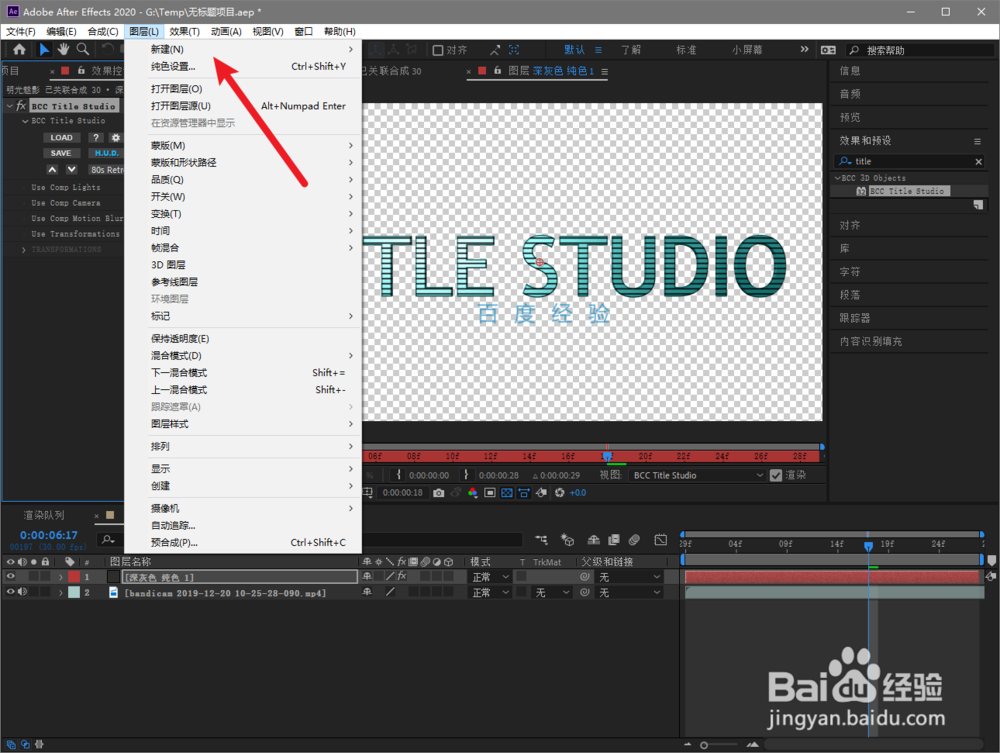Image resolution: width=1000 pixels, height=753 pixels.
Task: Enable frame blending icon in timeline
Action: (614, 540)
